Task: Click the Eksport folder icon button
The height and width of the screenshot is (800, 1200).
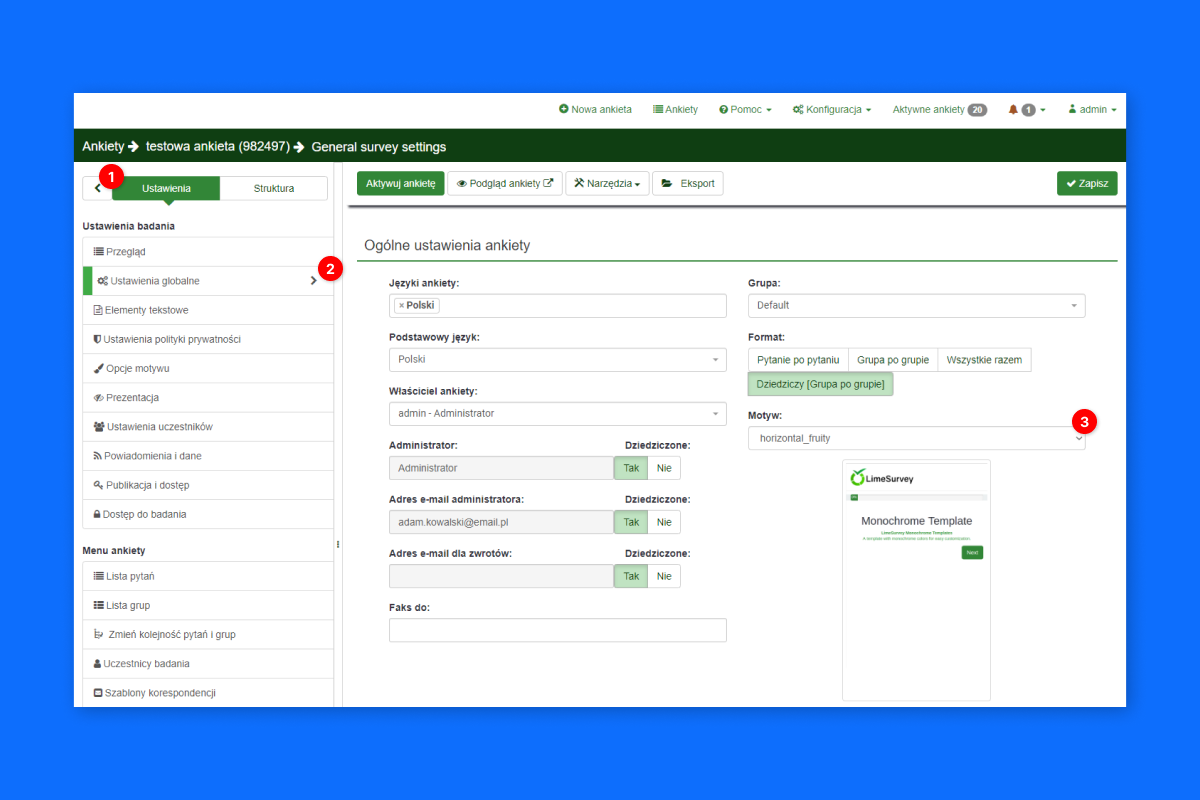Action: (x=687, y=183)
